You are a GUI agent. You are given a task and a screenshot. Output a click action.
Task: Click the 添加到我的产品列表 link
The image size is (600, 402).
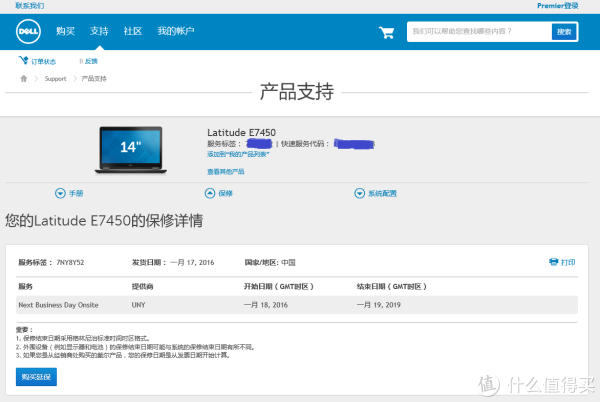click(238, 154)
